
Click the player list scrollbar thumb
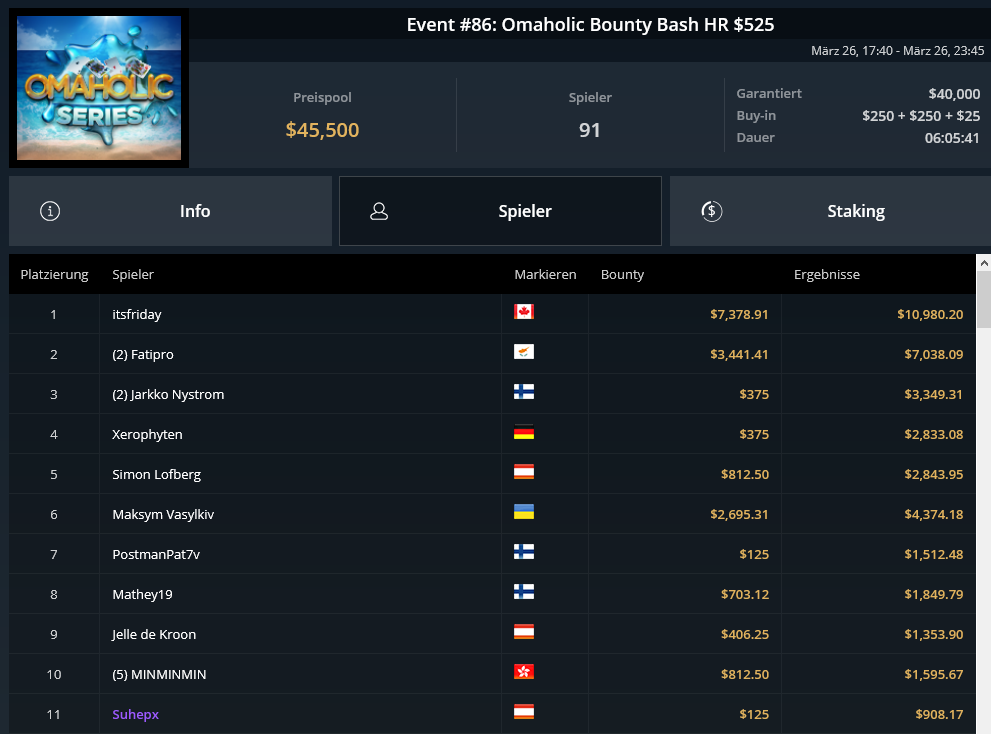(x=983, y=300)
